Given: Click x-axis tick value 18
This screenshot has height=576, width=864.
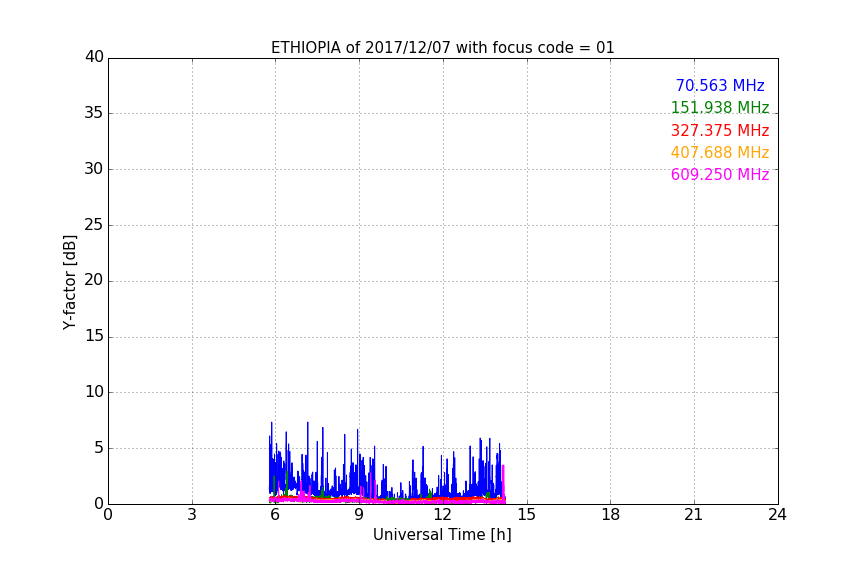Looking at the screenshot, I should point(611,515).
